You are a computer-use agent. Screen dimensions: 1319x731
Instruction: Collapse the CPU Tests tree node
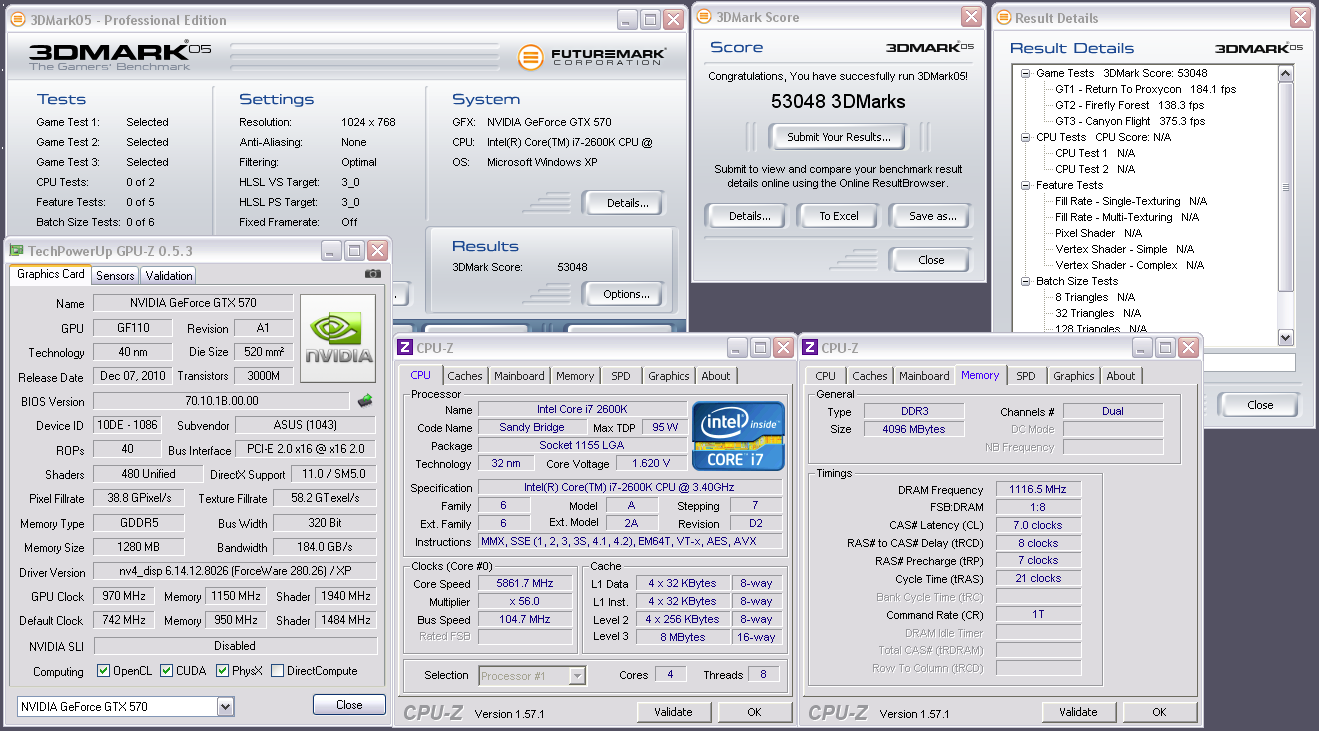pos(1026,137)
